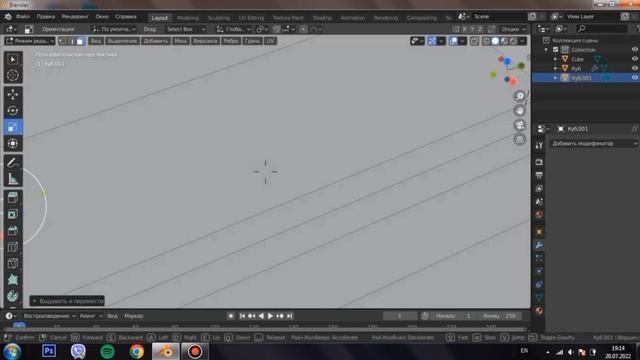Toggle camera view with camera gizmo

pos(520,125)
